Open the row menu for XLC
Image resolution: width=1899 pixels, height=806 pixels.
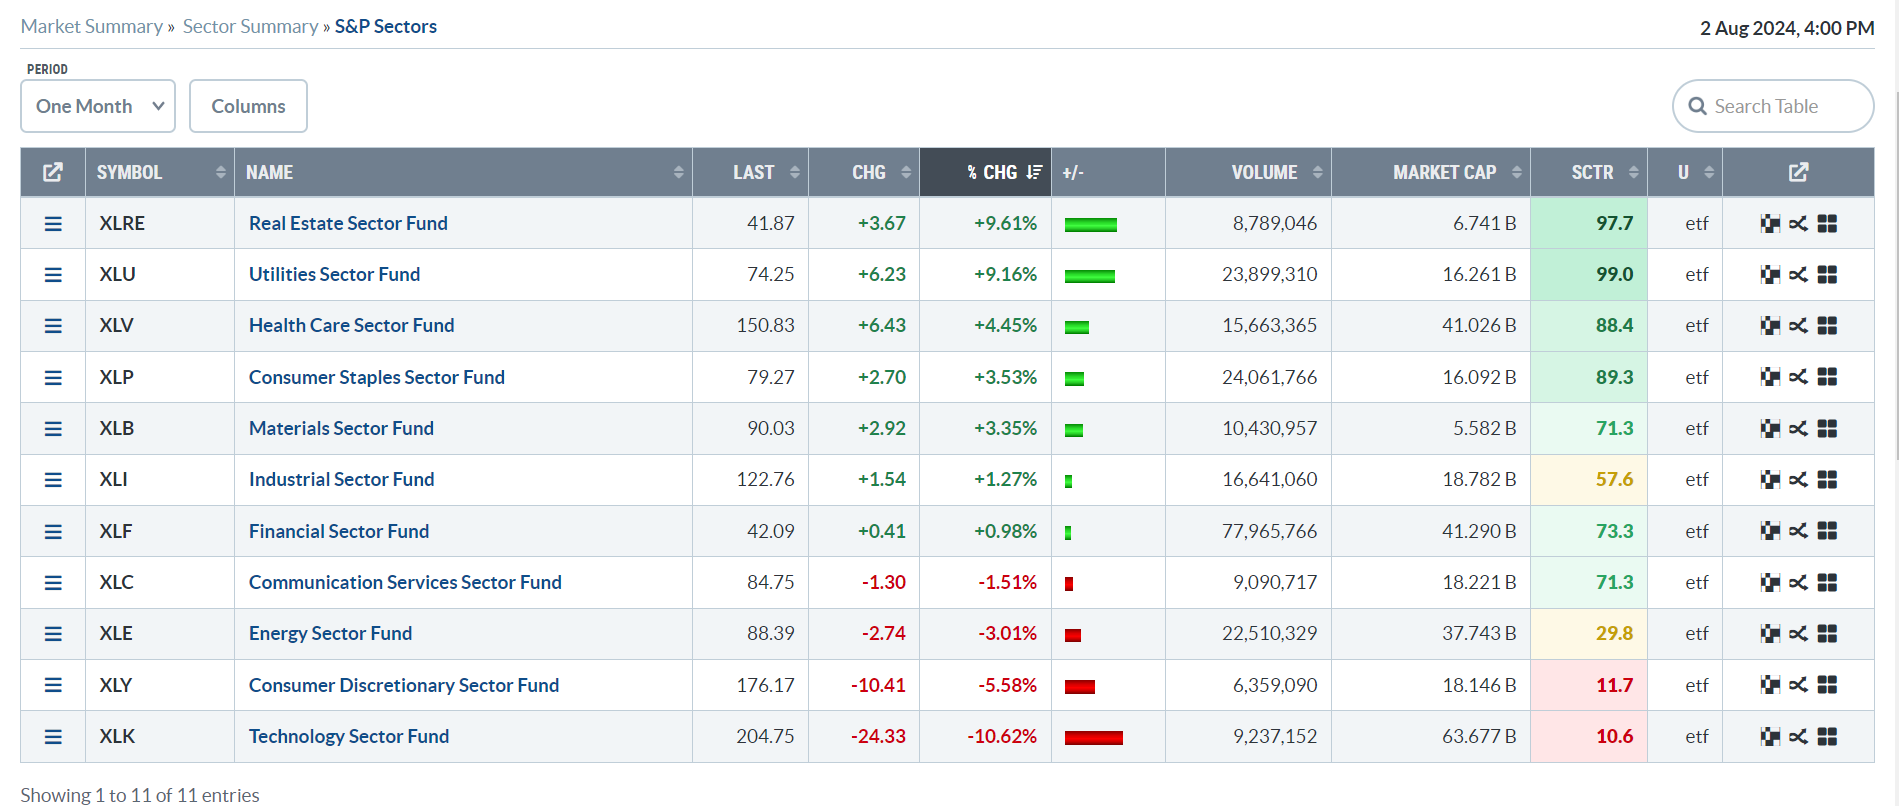coord(53,583)
